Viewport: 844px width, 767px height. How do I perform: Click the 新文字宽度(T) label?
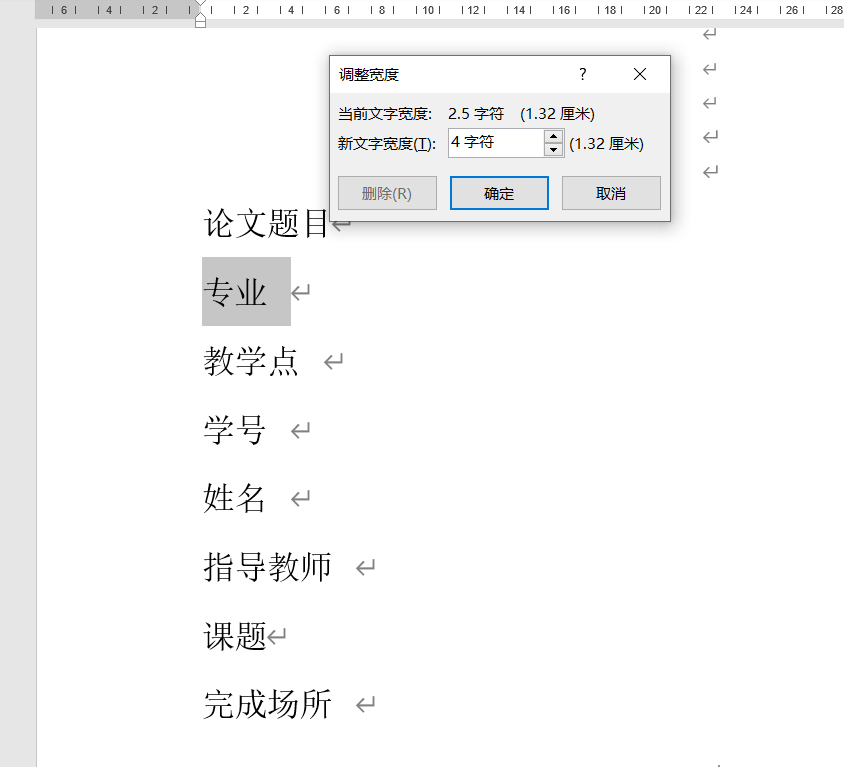coord(387,144)
